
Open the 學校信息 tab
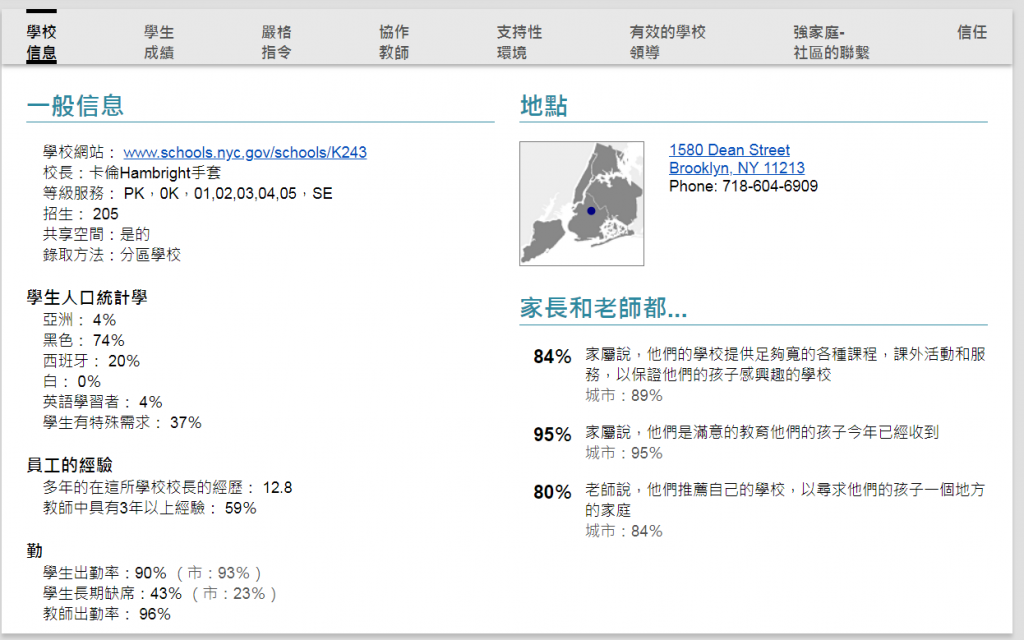coord(41,42)
